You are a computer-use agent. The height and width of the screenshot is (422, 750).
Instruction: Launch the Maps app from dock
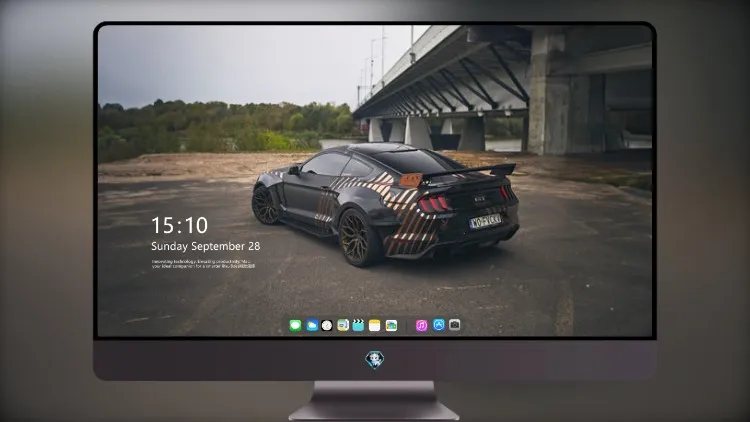343,325
